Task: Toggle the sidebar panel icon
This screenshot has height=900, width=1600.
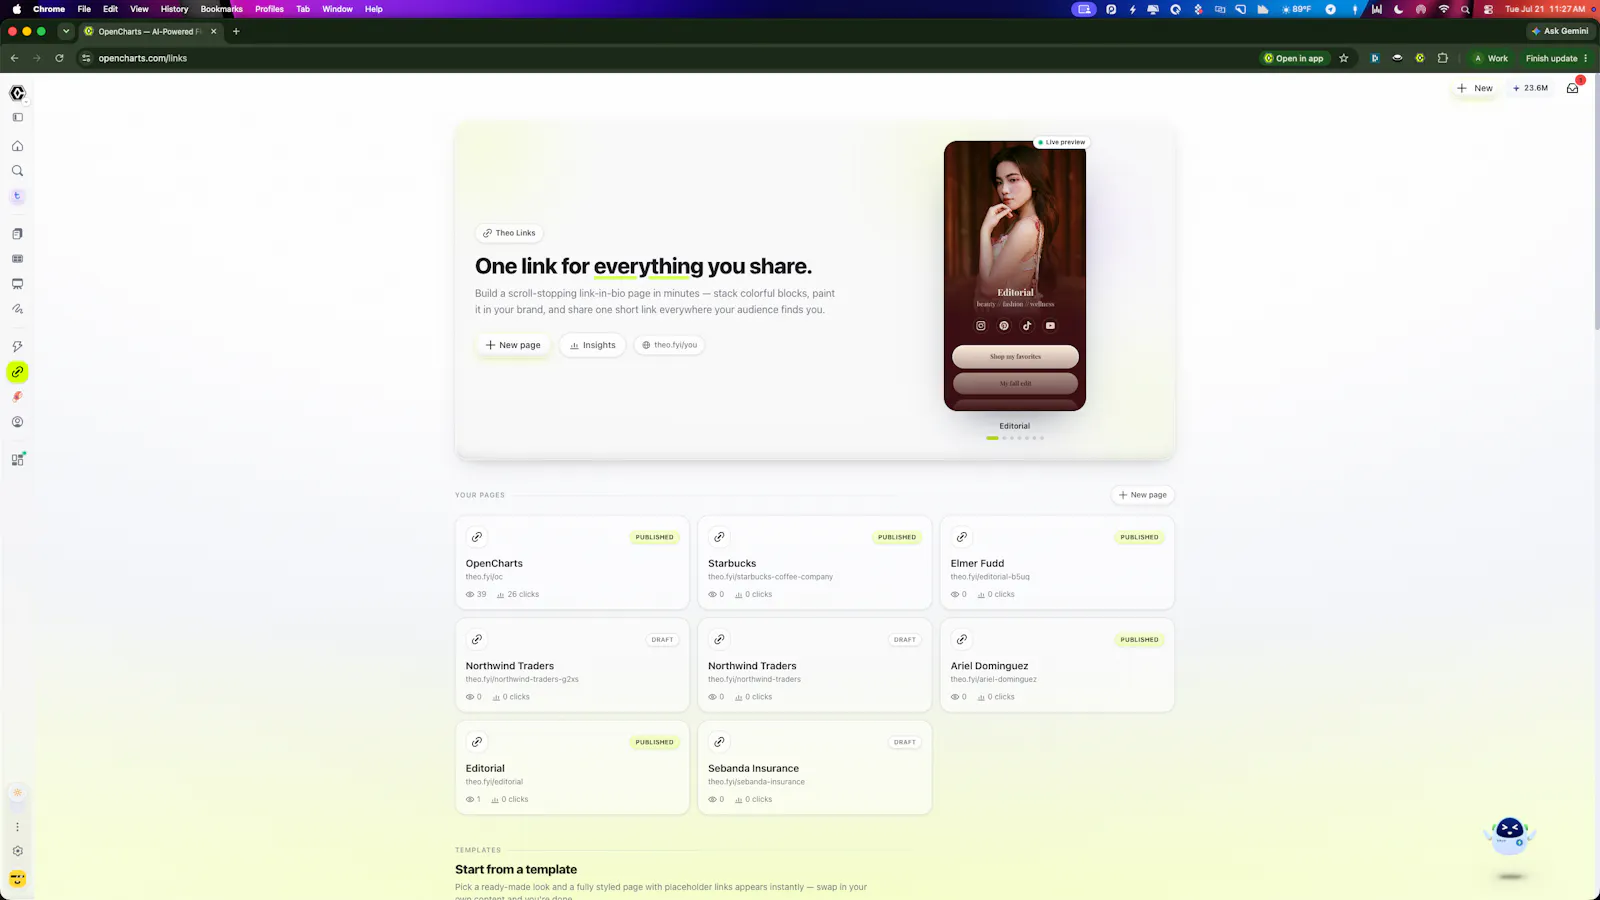Action: coord(17,118)
